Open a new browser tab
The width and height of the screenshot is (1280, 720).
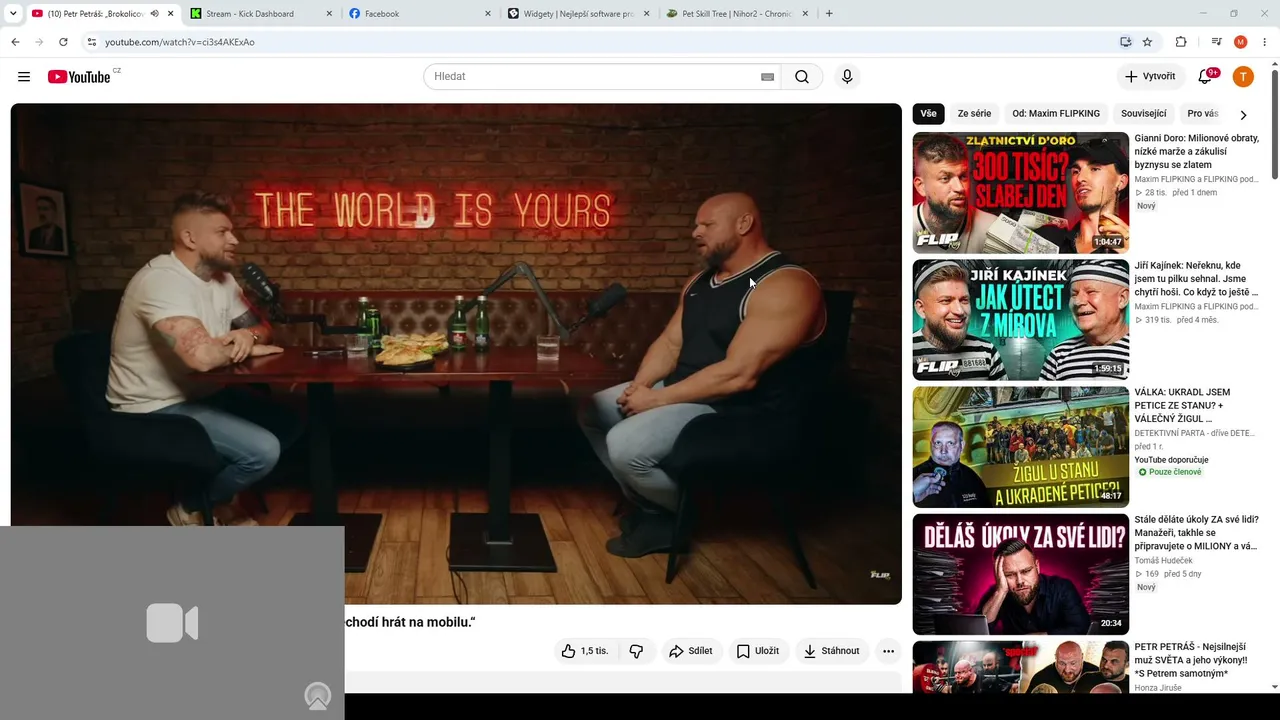[x=829, y=14]
